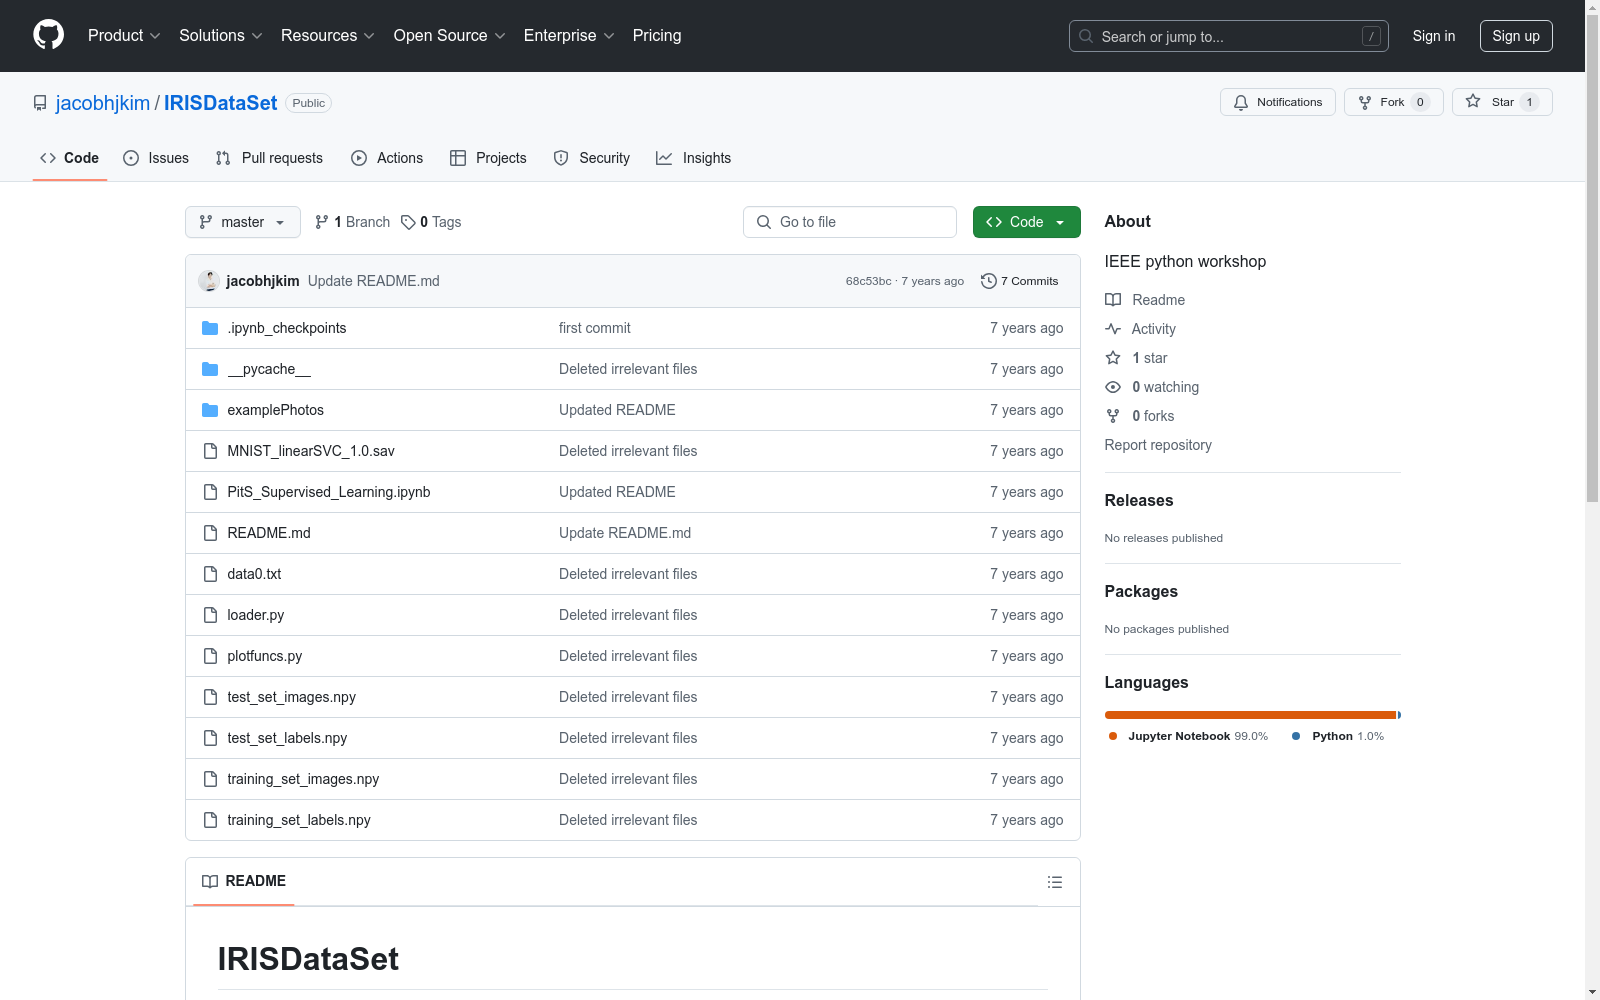Image resolution: width=1600 pixels, height=1000 pixels.
Task: Open the 'first commit' message link
Action: (x=595, y=328)
